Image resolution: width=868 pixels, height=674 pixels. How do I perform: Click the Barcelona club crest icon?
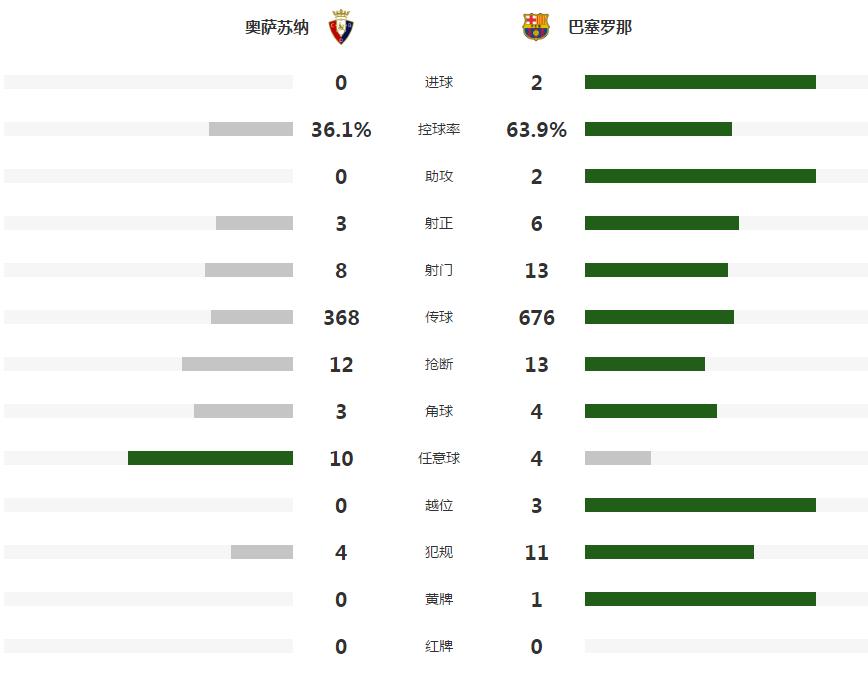coord(536,27)
